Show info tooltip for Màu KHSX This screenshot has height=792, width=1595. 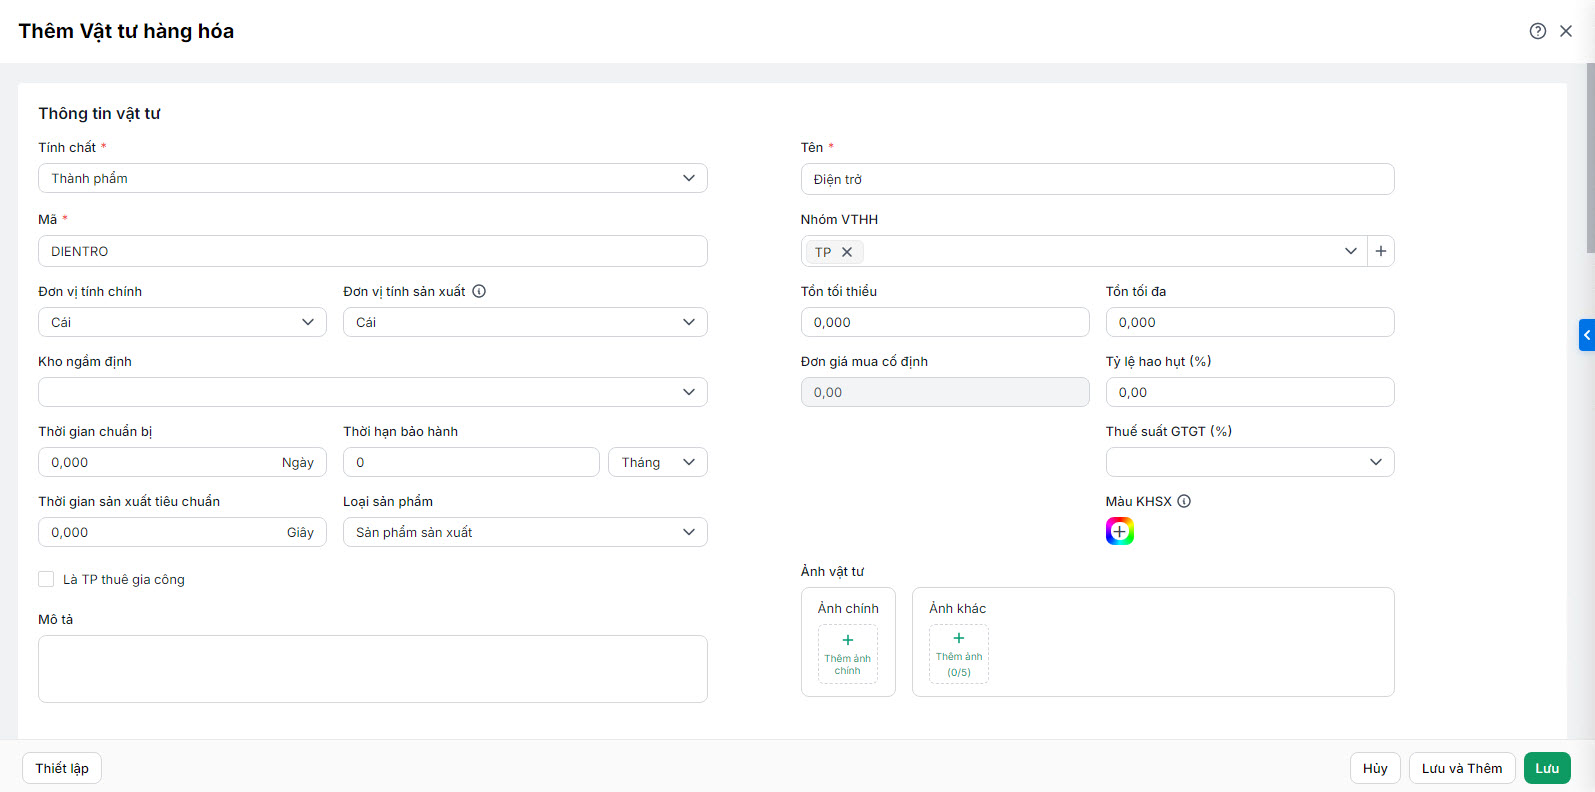pos(1184,502)
